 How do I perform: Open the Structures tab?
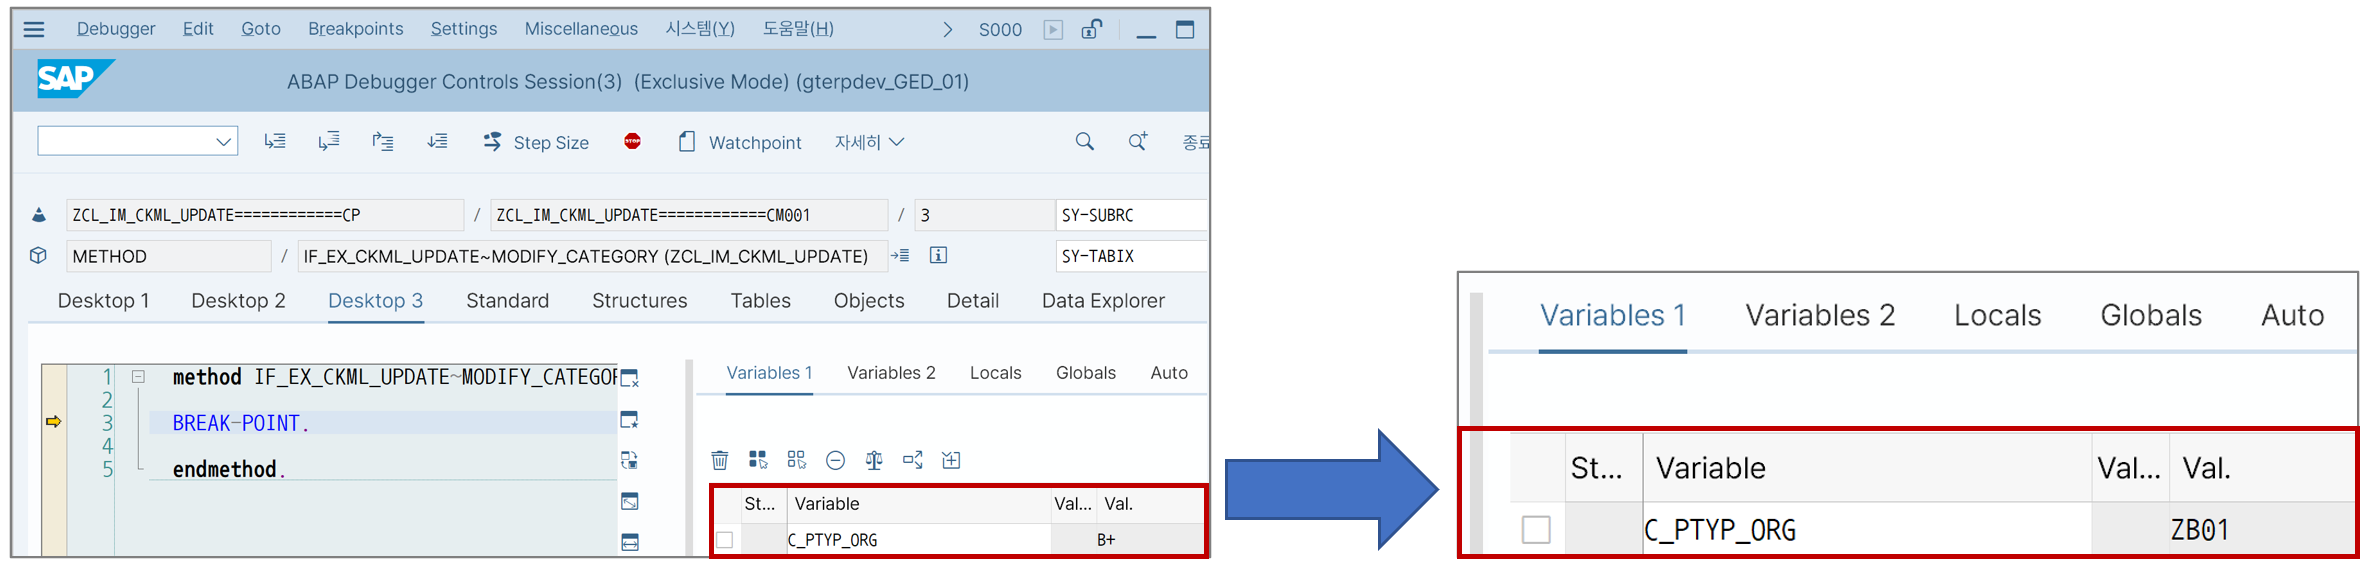(x=640, y=301)
